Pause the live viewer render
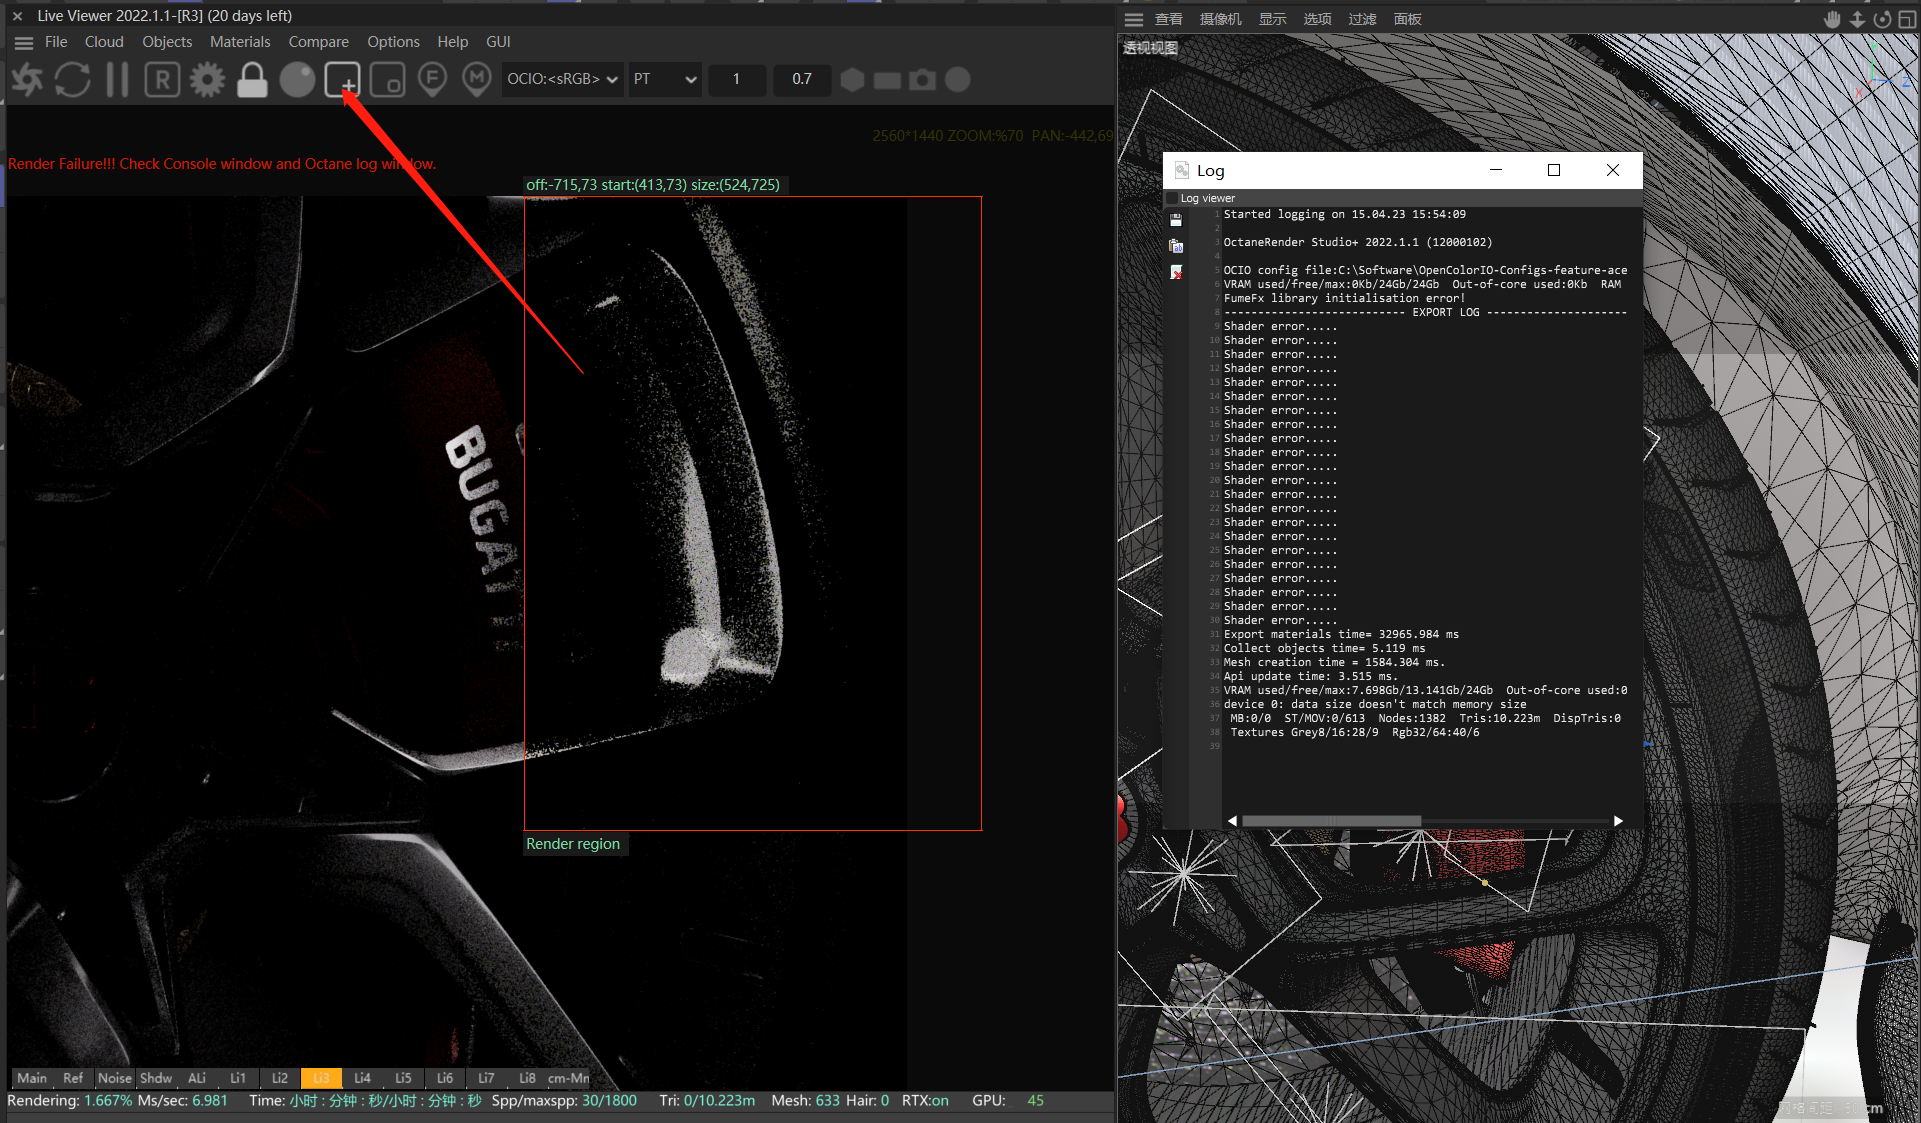 [x=117, y=80]
